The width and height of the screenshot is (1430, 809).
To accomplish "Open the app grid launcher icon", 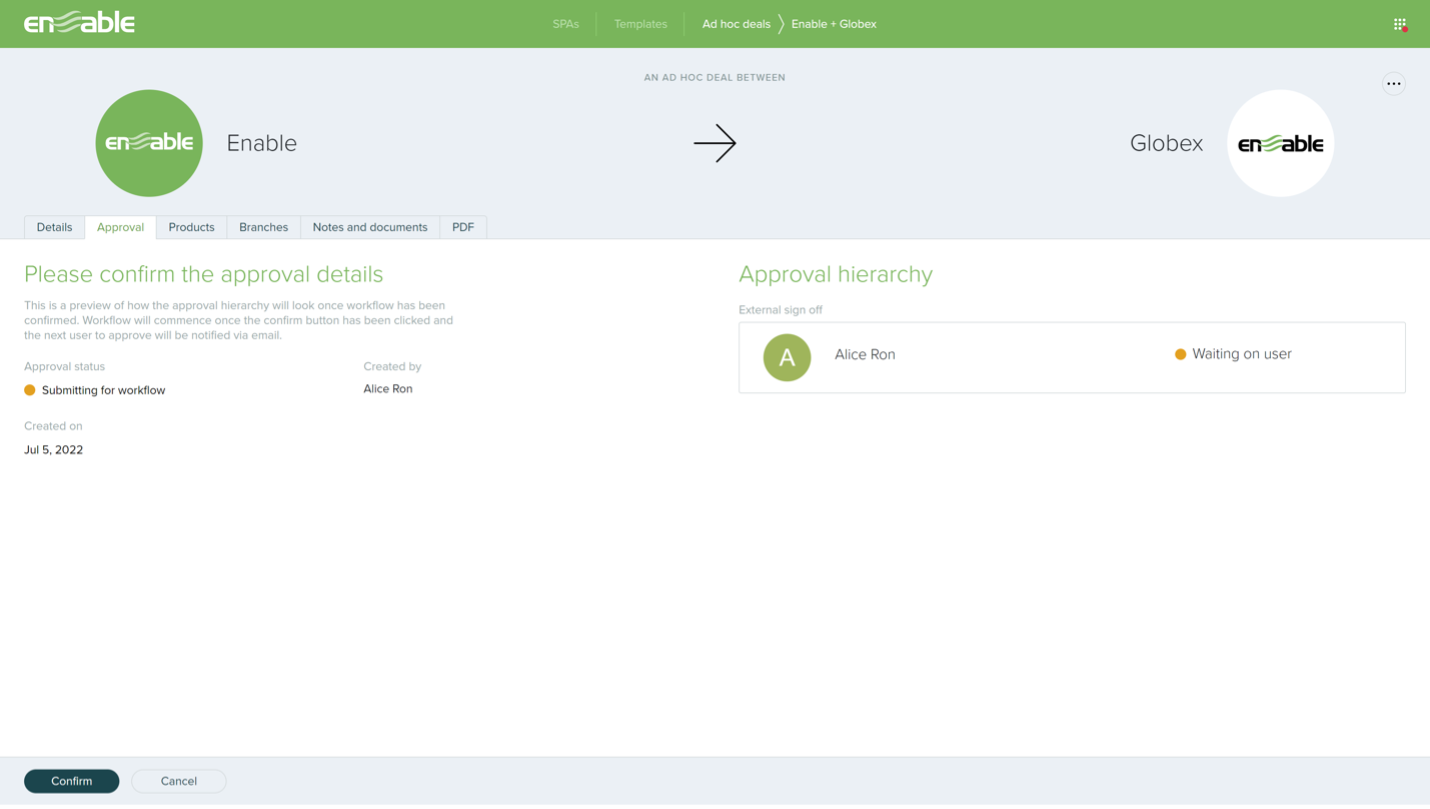I will click(1398, 23).
